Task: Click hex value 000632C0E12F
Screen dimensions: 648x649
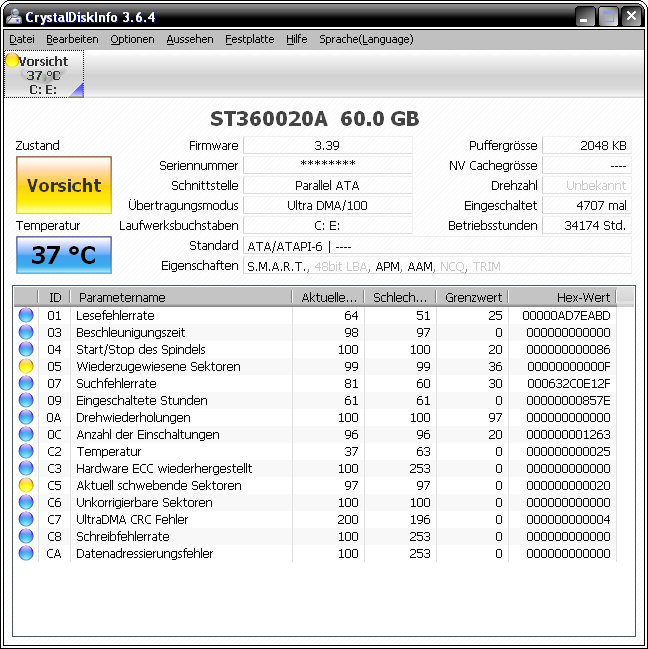Action: (569, 383)
